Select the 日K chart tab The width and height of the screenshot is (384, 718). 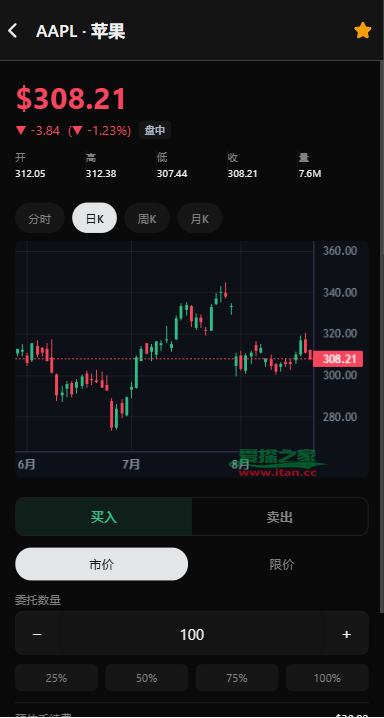(x=94, y=218)
